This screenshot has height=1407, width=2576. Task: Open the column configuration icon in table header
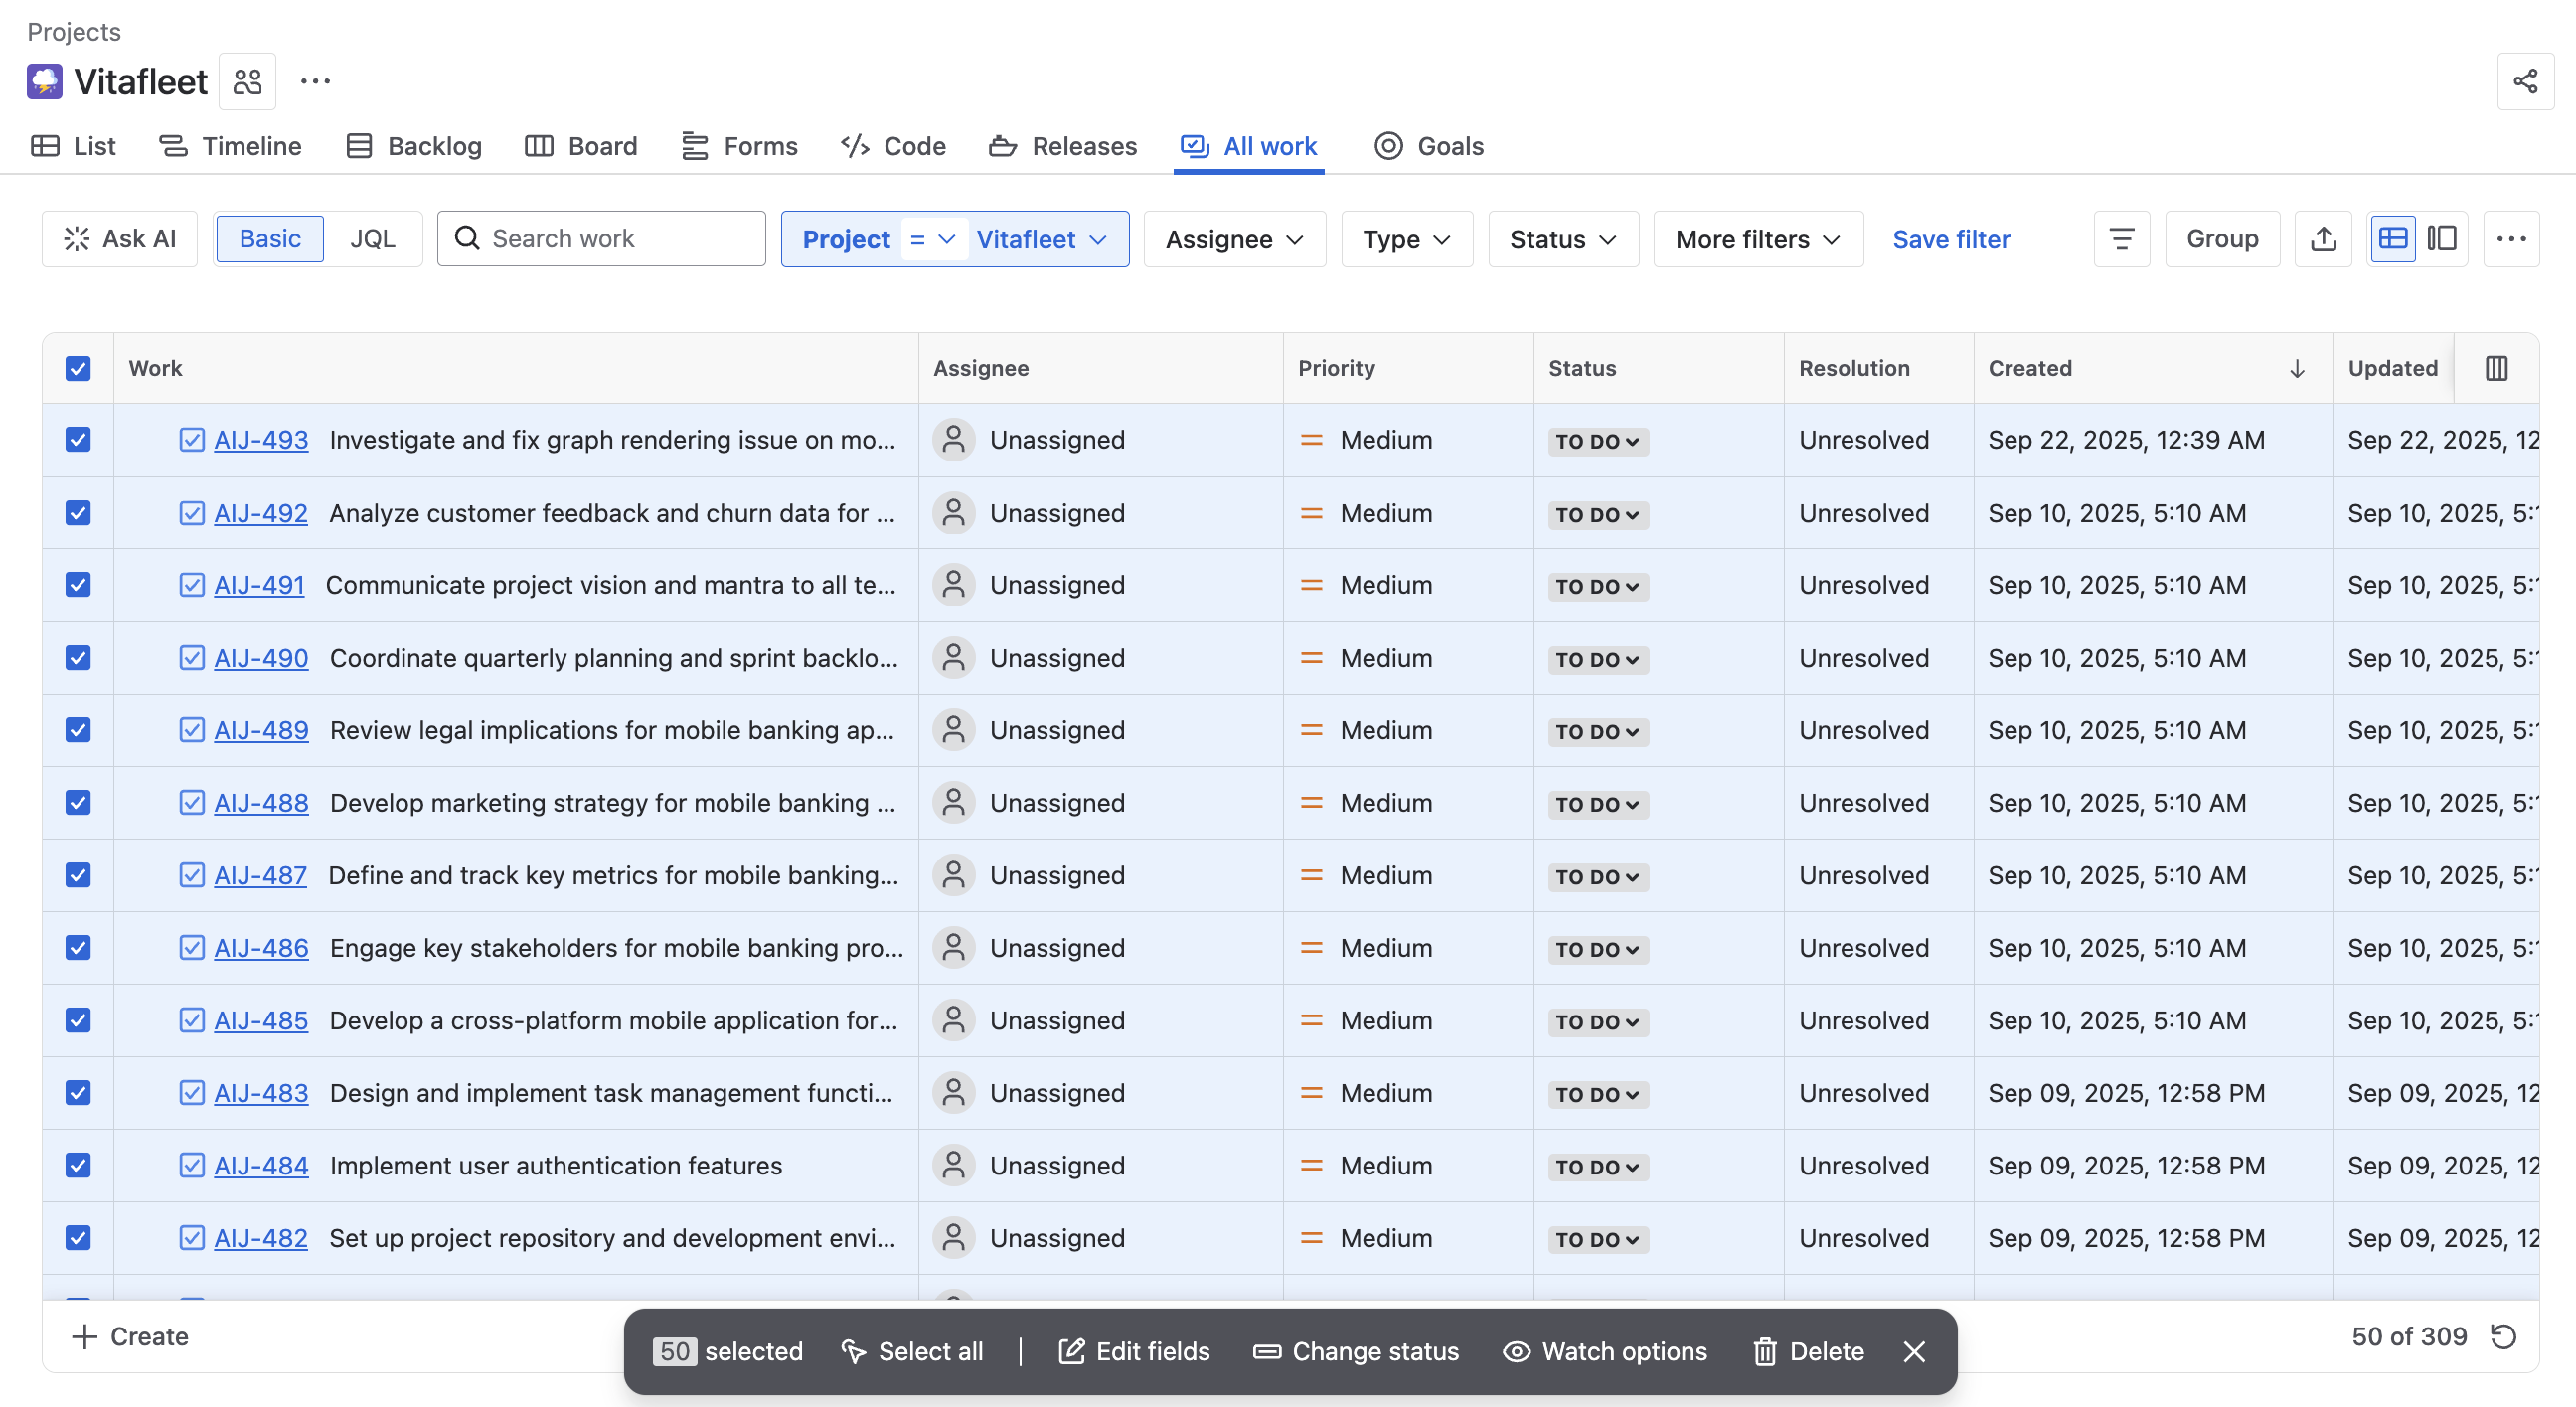(2496, 368)
